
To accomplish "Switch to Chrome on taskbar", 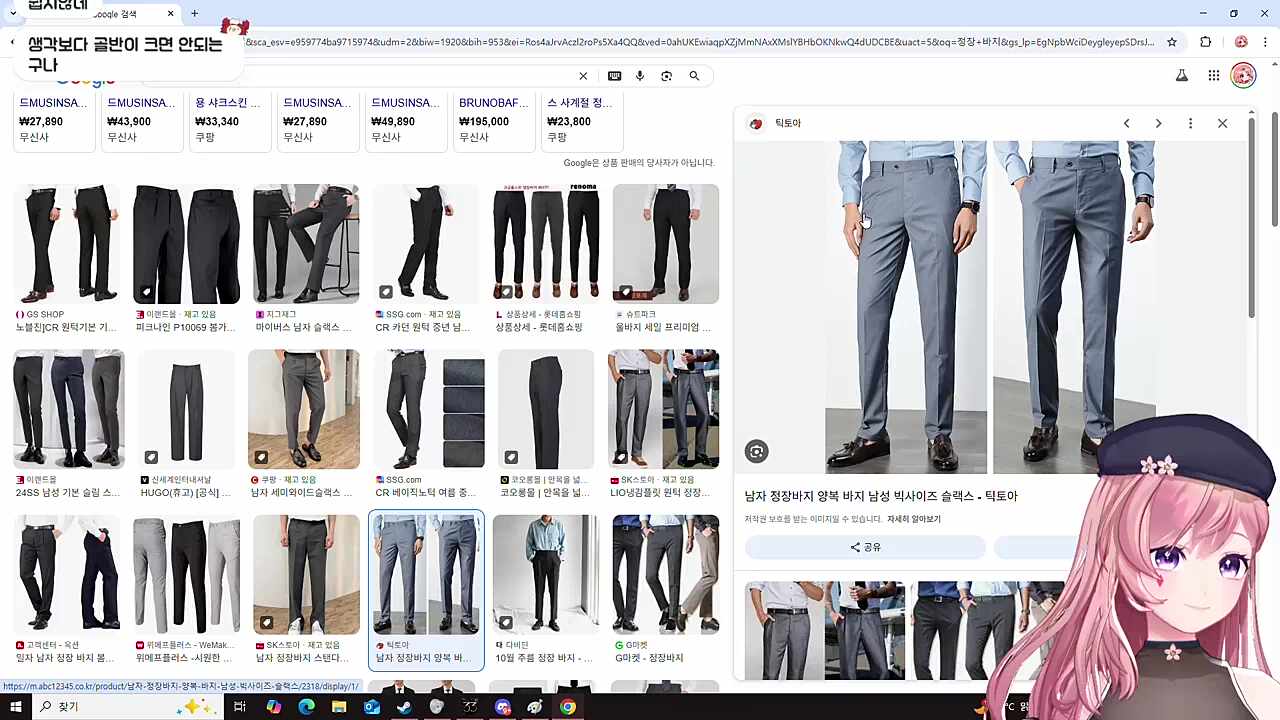I will (x=567, y=707).
